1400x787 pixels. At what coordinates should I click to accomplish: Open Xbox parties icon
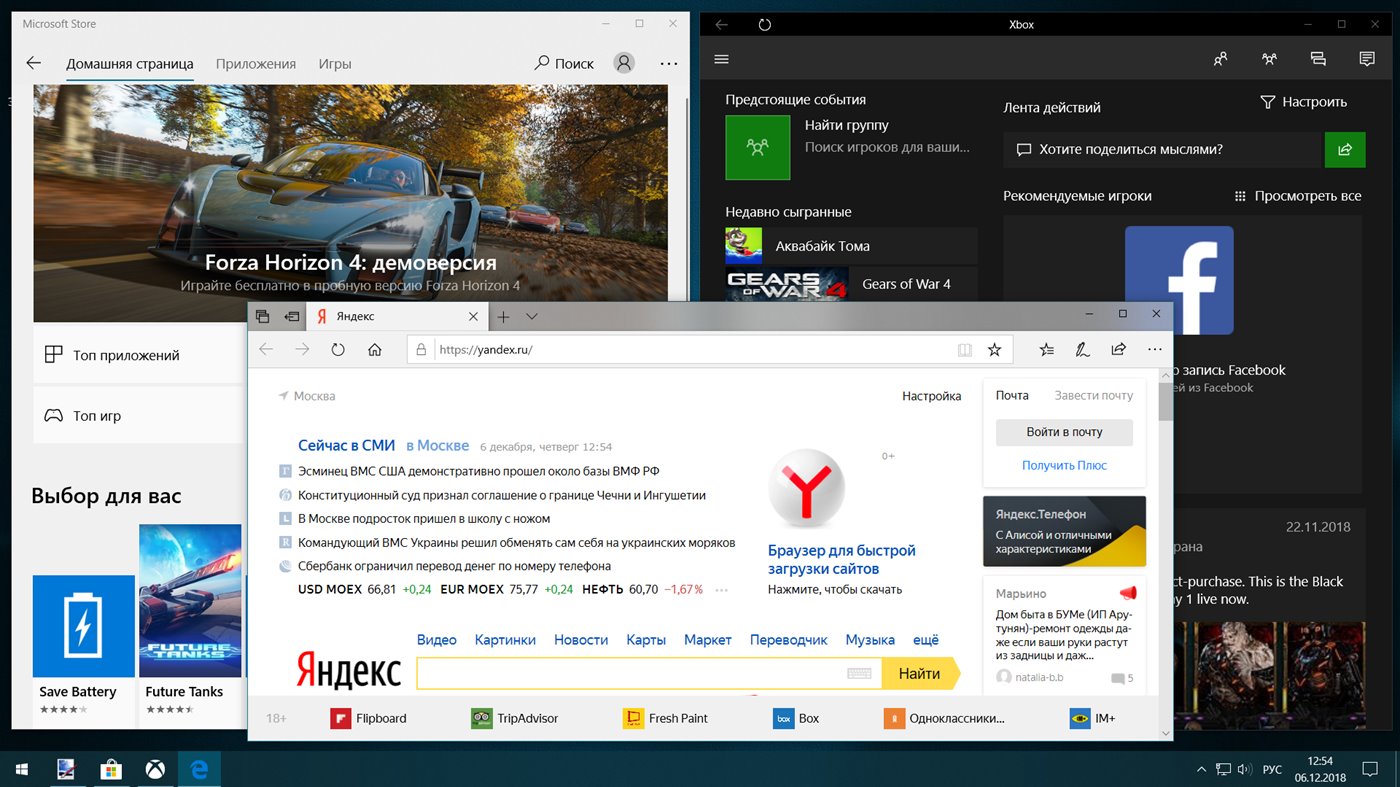pyautogui.click(x=1269, y=59)
